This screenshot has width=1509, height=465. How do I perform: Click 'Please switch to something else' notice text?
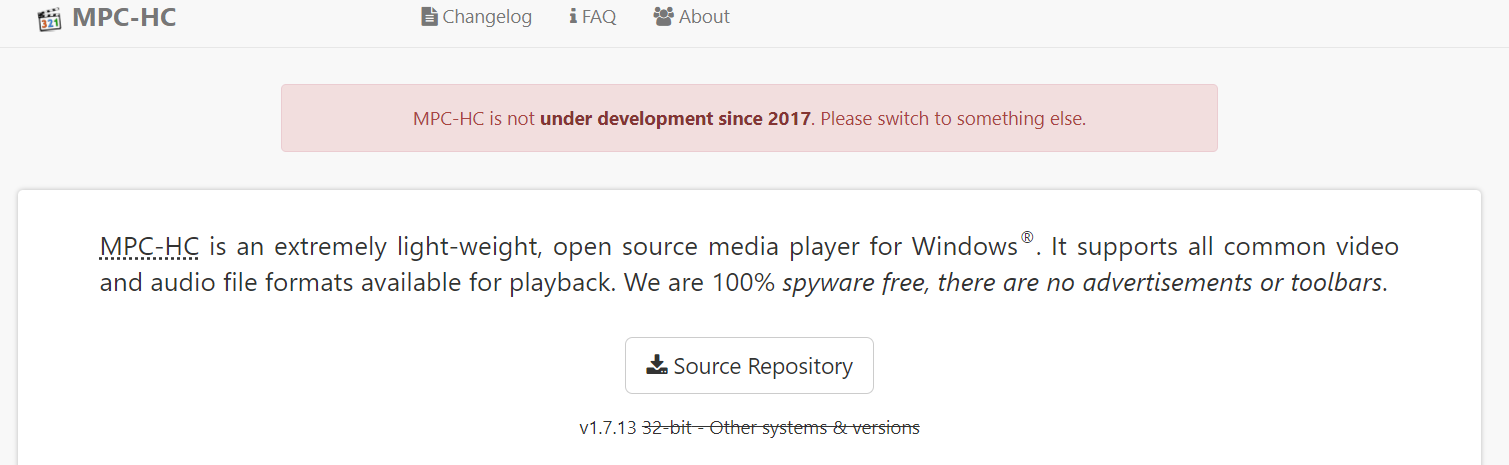point(953,118)
